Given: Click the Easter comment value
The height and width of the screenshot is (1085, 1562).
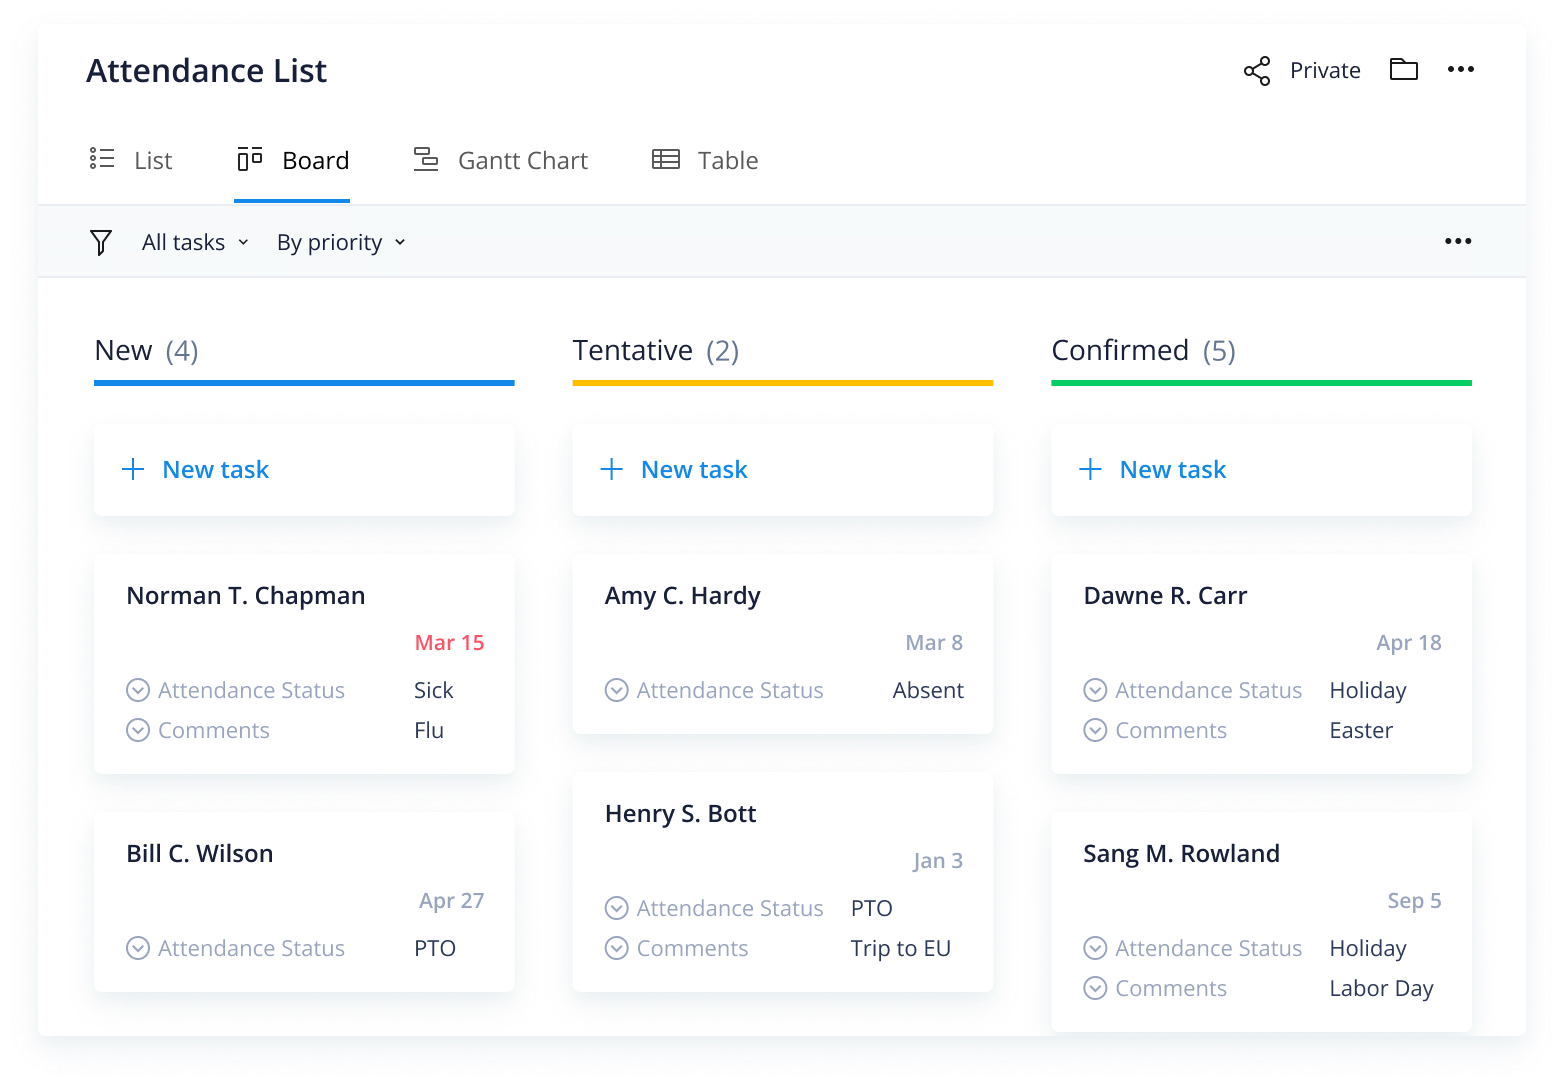Looking at the screenshot, I should [1362, 731].
